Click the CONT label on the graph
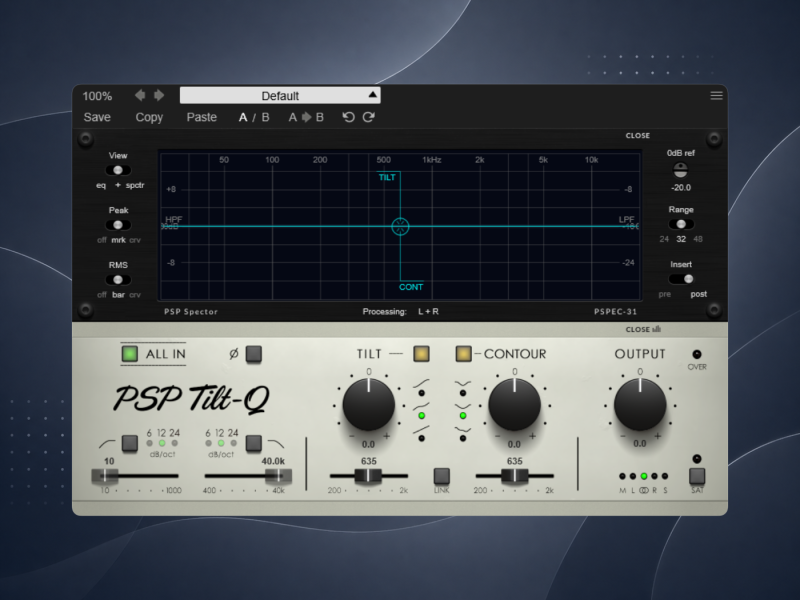 [411, 287]
